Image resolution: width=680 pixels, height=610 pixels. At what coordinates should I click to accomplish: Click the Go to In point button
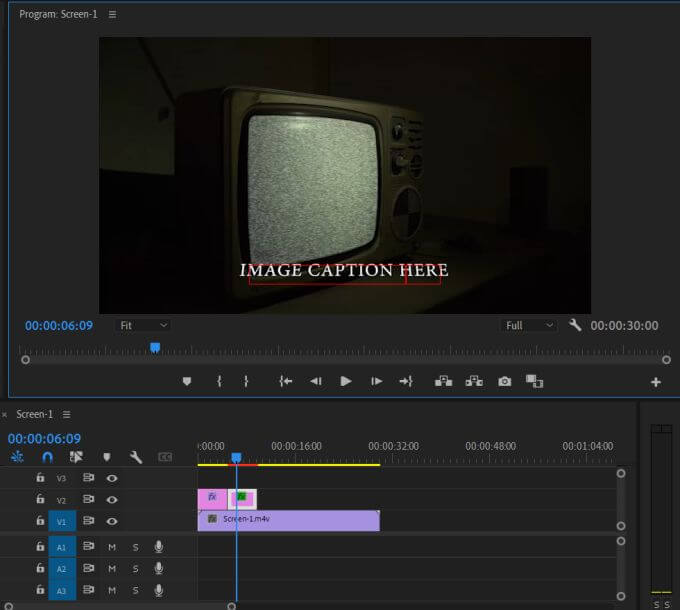point(286,381)
